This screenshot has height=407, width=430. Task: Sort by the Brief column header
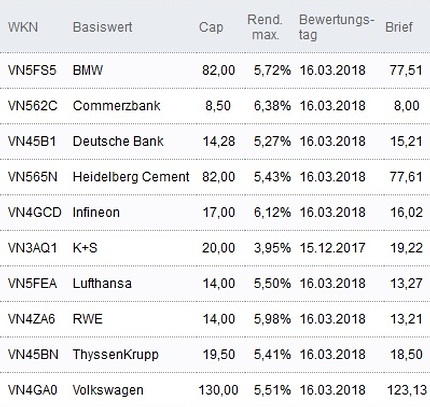399,27
